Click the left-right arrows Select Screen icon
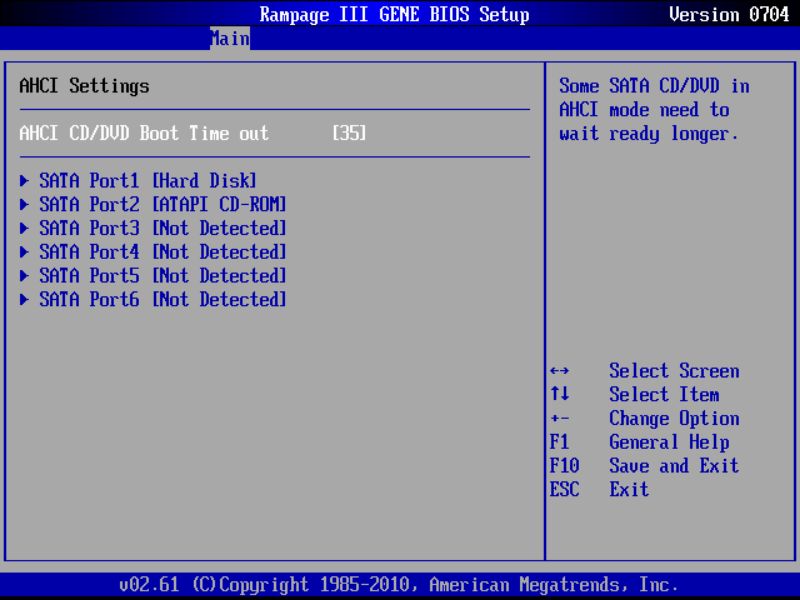 pos(560,371)
